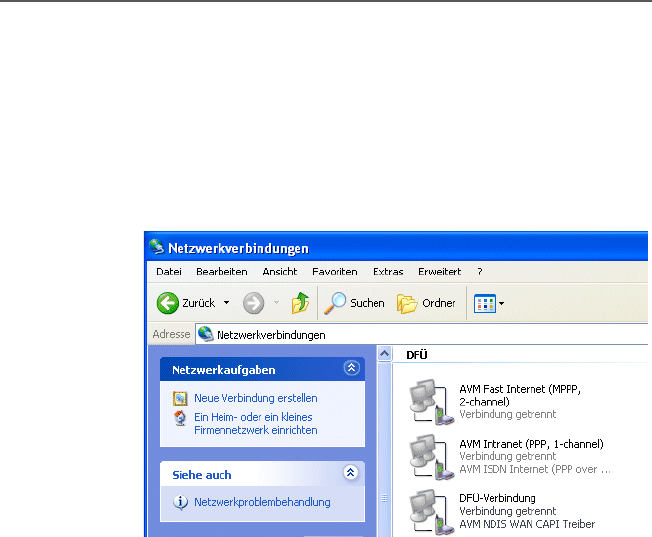The height and width of the screenshot is (537, 652).
Task: Click the Netzwerkproblembehandlung info icon
Action: coord(180,502)
